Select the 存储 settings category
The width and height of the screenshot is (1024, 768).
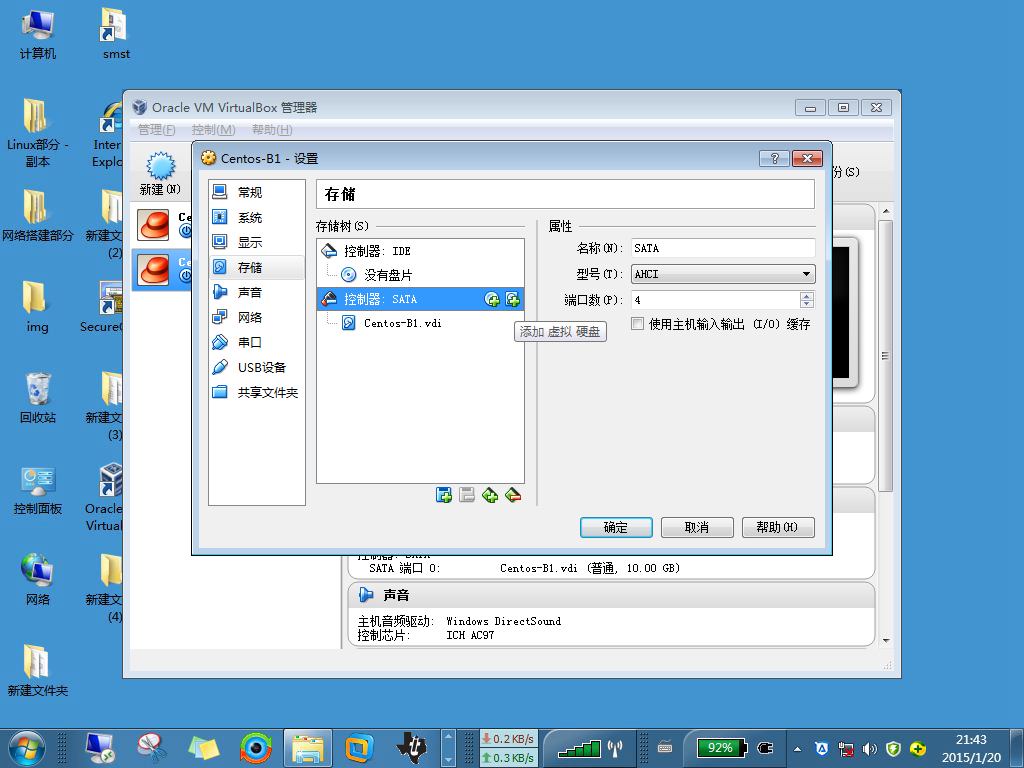pyautogui.click(x=257, y=267)
